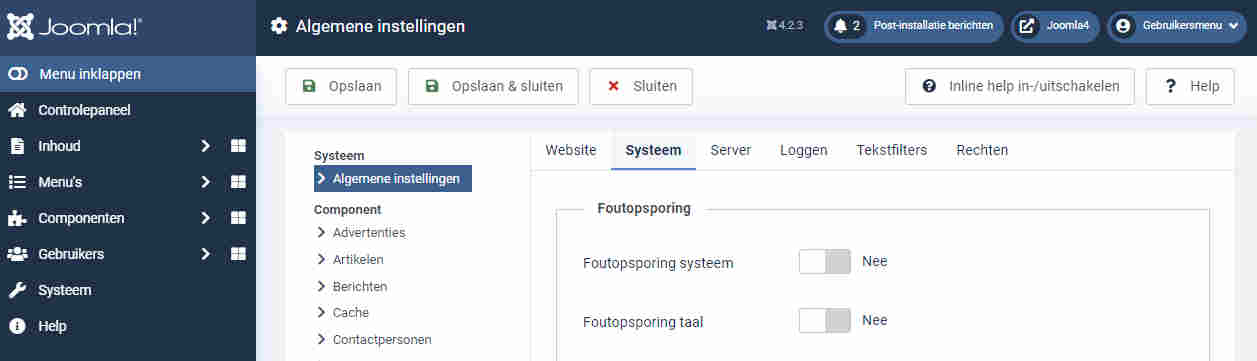Open the Gebruikers dashboard grid icon
The height and width of the screenshot is (361, 1257).
238,254
